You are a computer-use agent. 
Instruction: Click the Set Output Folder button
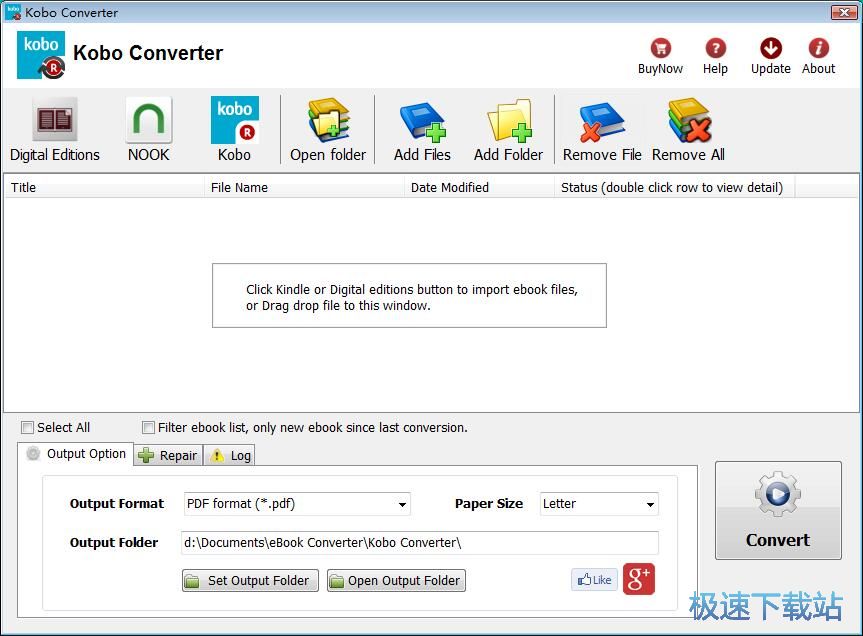(x=250, y=580)
